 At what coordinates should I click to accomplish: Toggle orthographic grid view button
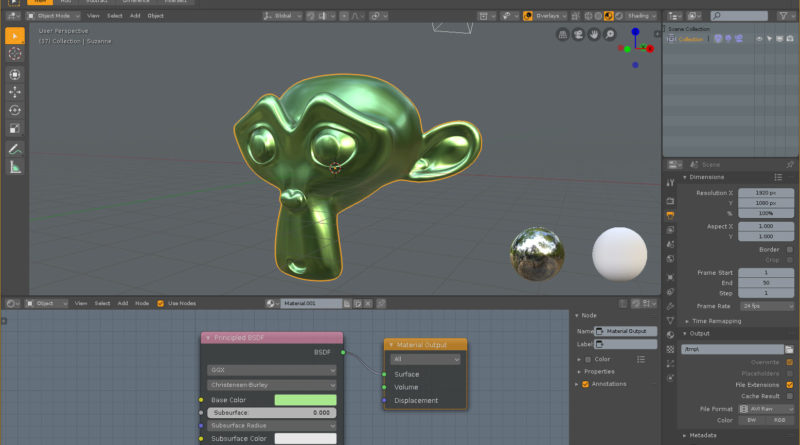[x=562, y=35]
